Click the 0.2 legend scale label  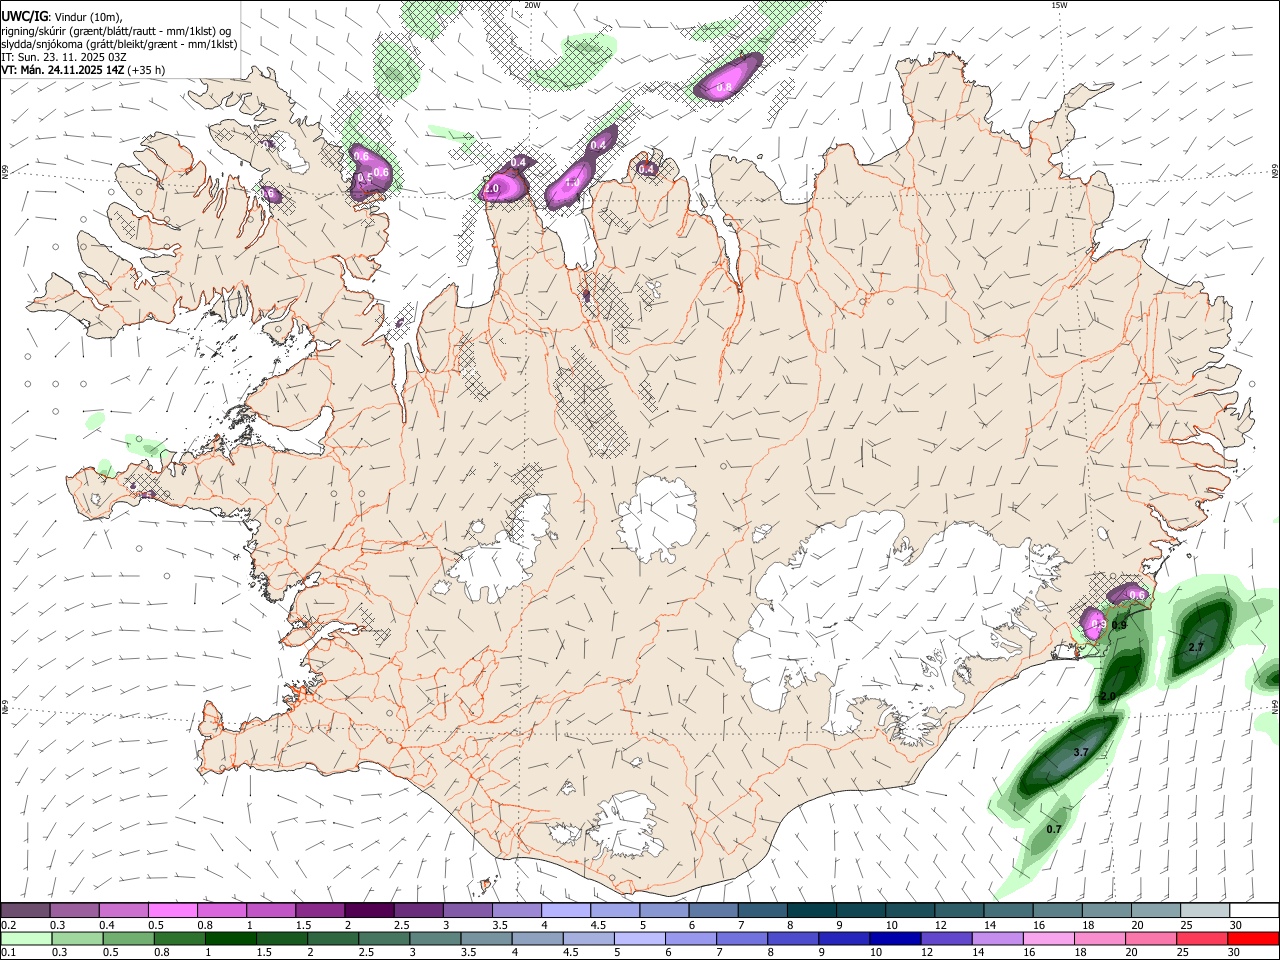(9, 925)
